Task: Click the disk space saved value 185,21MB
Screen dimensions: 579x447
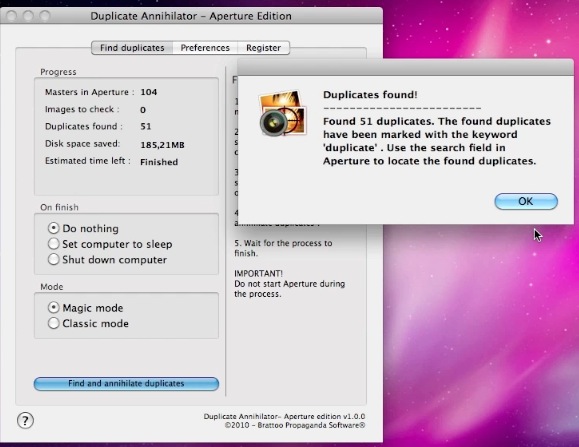Action: click(162, 145)
